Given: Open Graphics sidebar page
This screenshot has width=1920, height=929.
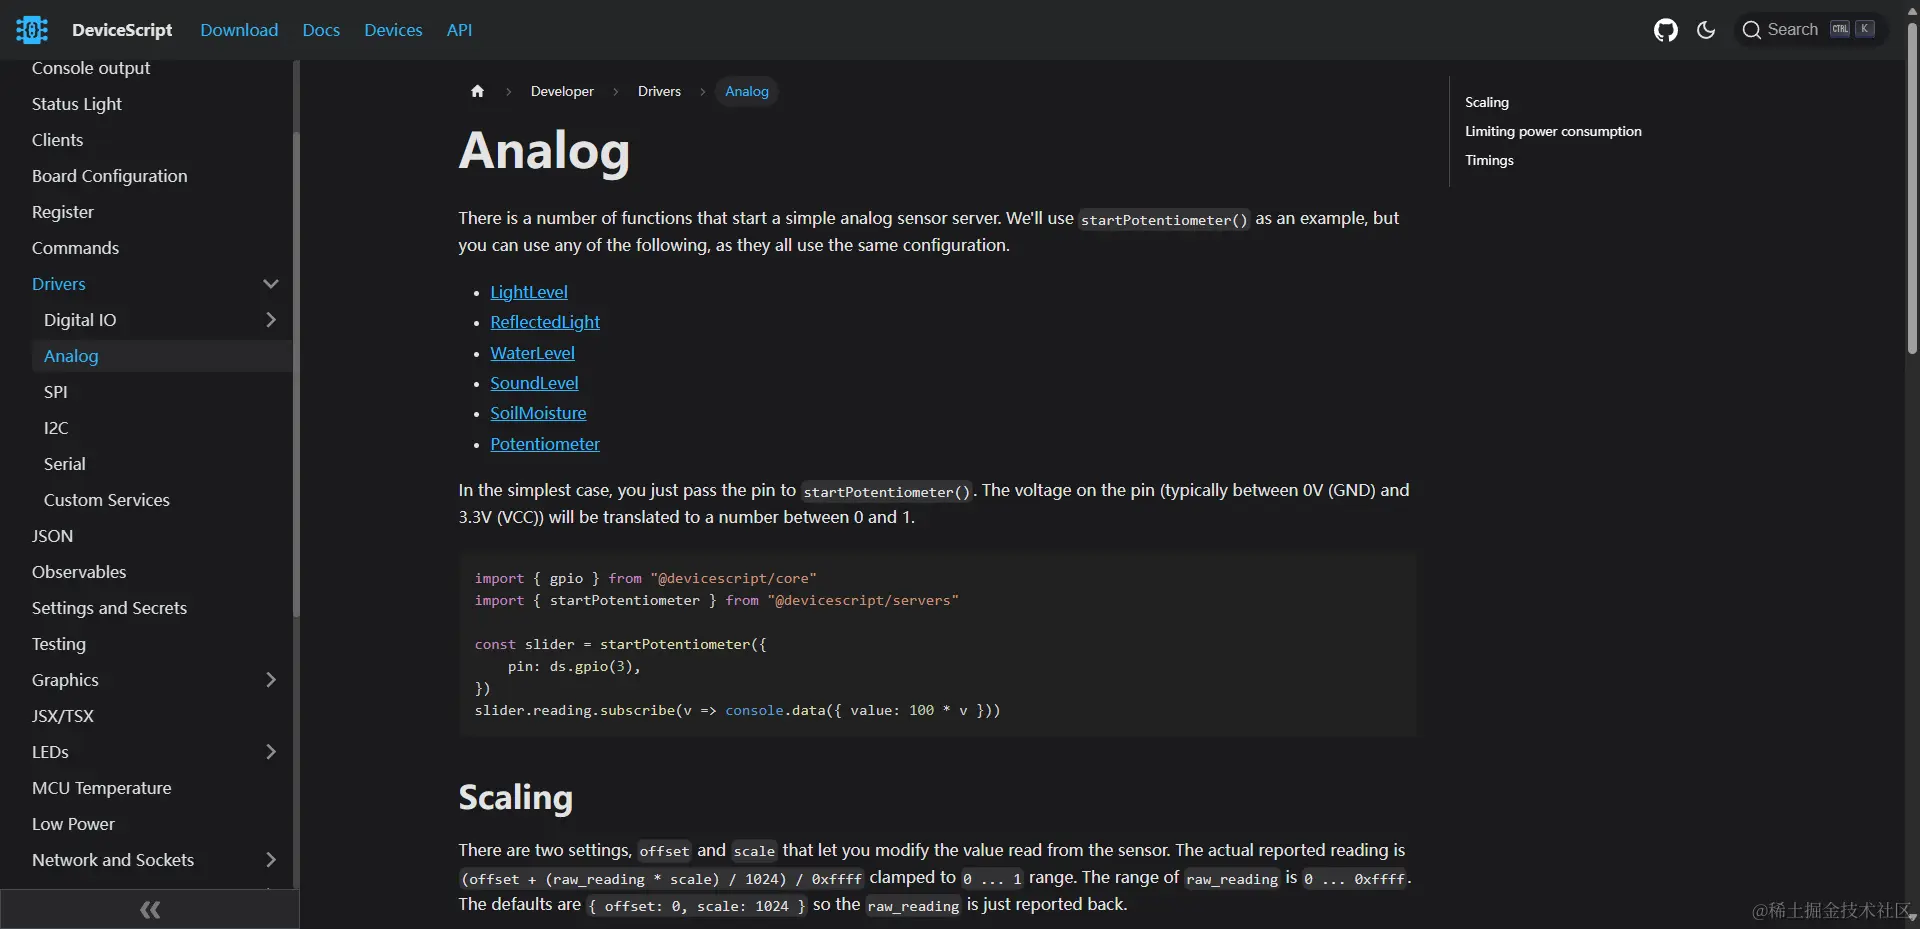Looking at the screenshot, I should 65,680.
